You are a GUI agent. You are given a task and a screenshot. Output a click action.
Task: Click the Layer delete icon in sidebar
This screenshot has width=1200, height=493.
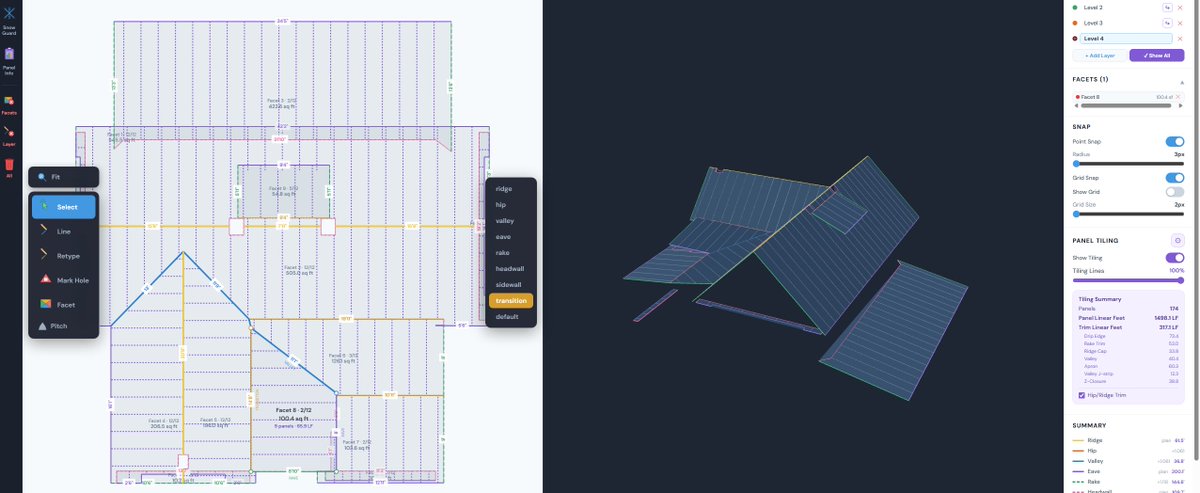8,136
